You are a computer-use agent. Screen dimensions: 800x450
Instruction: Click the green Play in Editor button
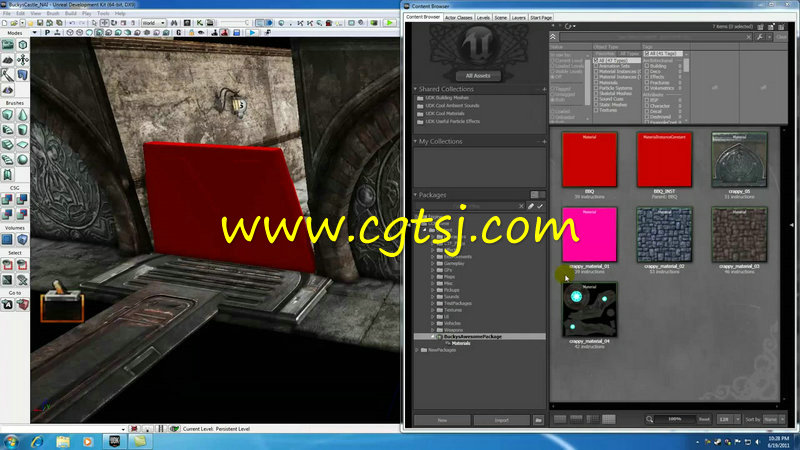[389, 23]
